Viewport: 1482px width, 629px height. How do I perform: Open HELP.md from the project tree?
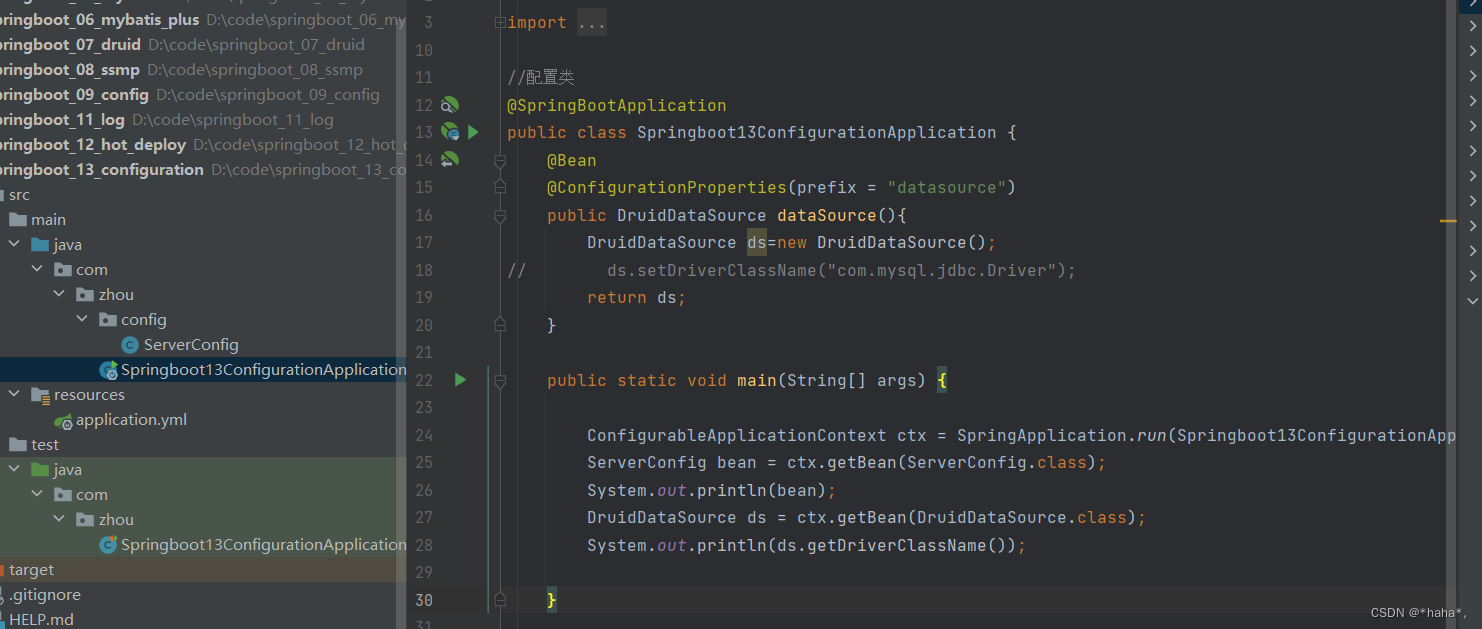pos(40,619)
